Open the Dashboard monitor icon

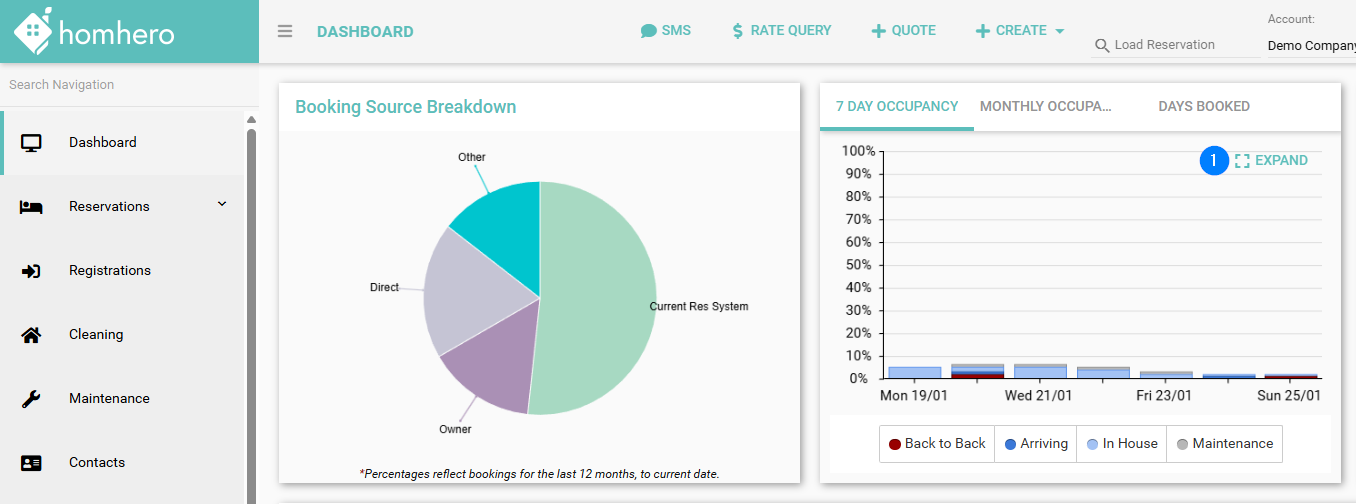click(x=31, y=143)
